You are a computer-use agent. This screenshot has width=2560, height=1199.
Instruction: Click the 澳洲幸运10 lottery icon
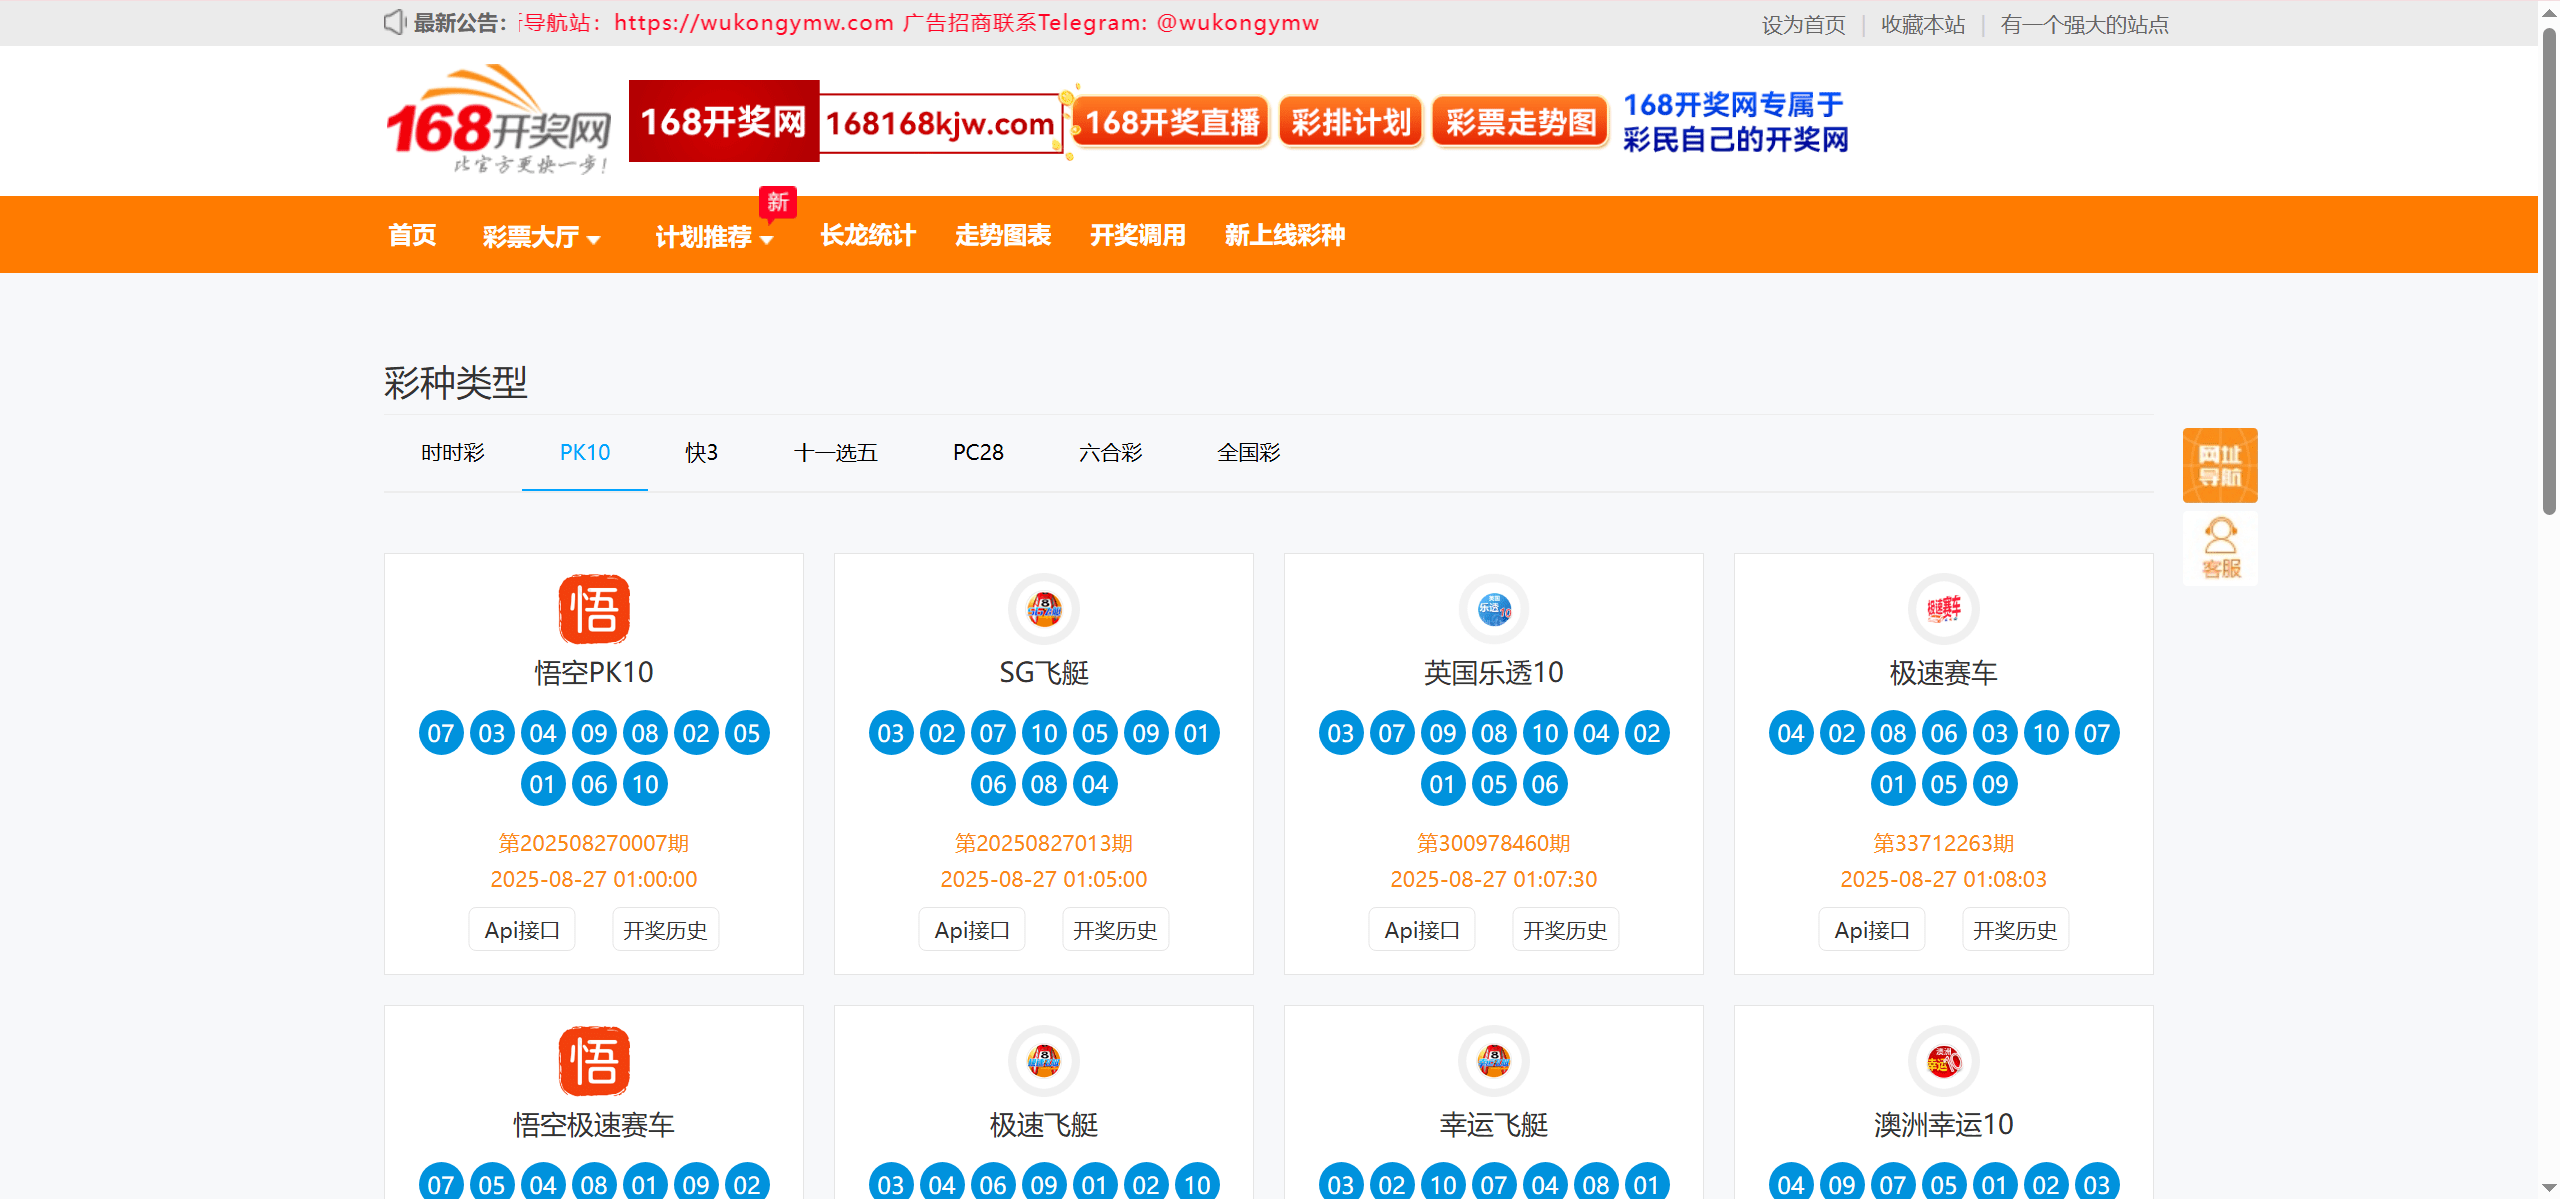click(x=1943, y=1061)
